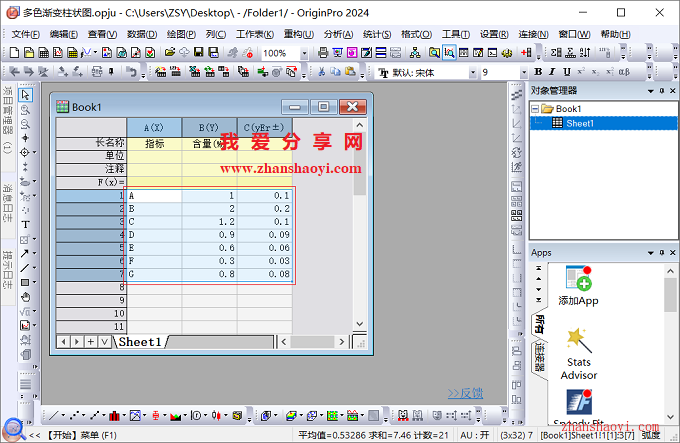The image size is (680, 443).
Task: Select the Pointer arrow tool
Action: [x=25, y=95]
